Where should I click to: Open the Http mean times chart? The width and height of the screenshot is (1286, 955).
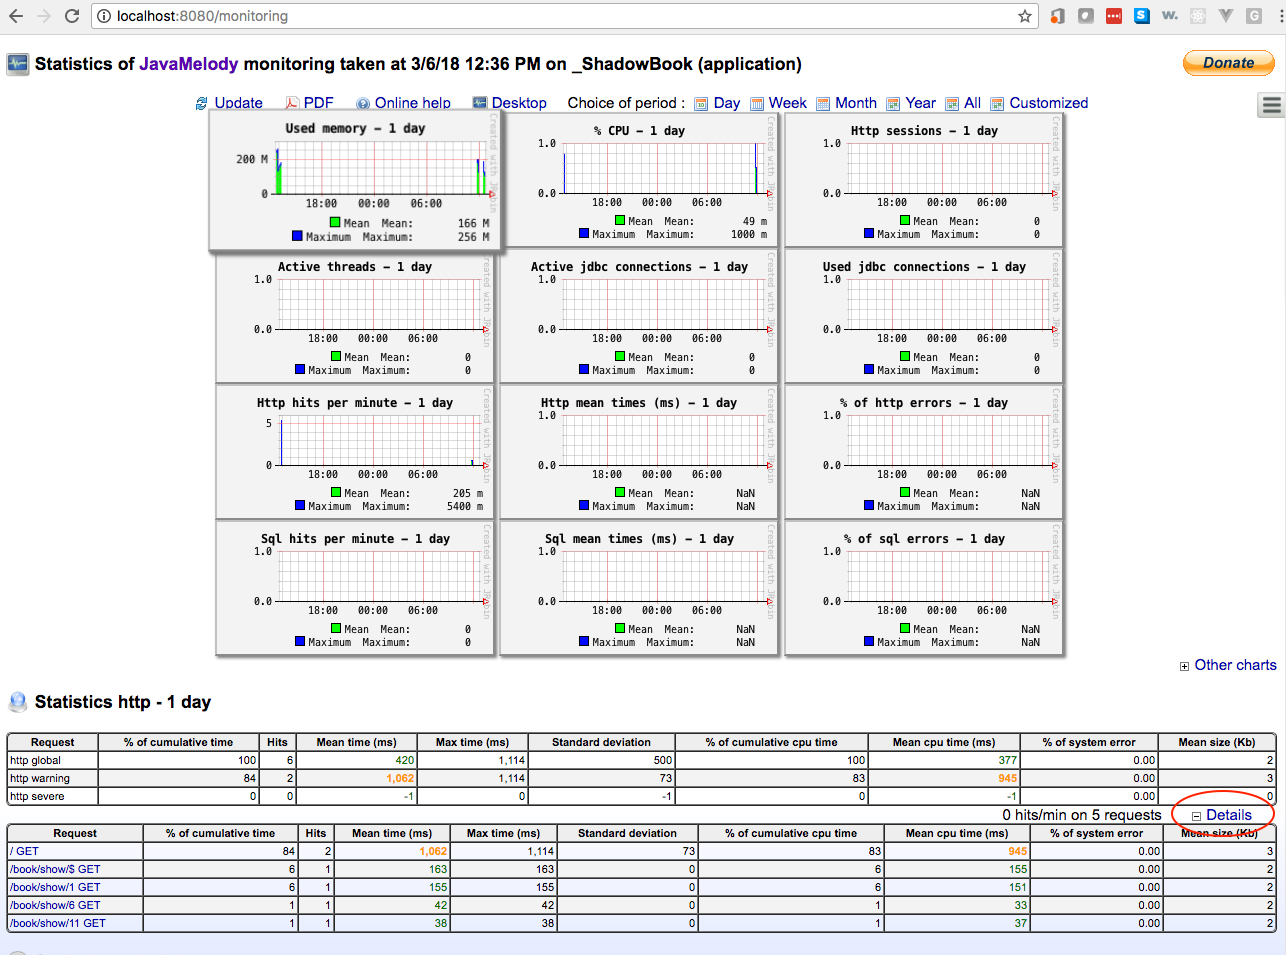tap(639, 453)
